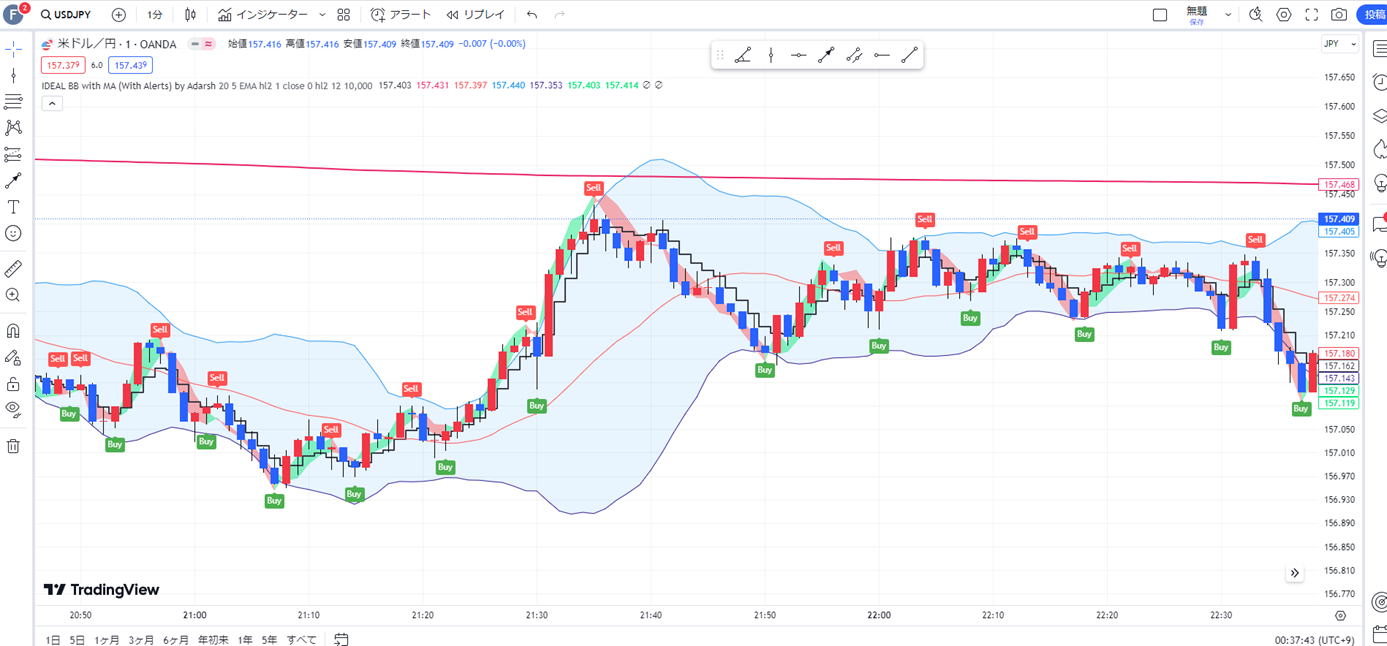Viewport: 1387px width, 646px height.
Task: Expand the indicator favorites dropdown arrow
Action: click(x=321, y=15)
